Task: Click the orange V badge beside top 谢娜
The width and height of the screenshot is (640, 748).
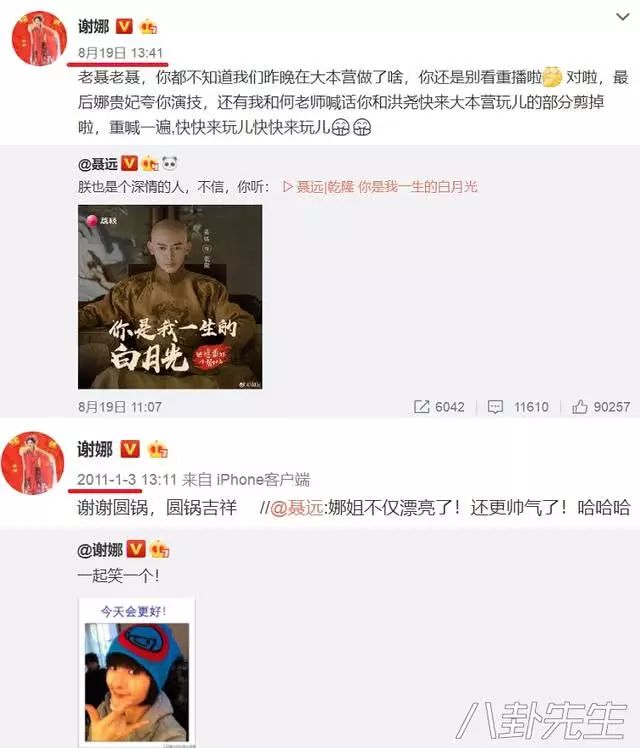Action: [x=124, y=26]
